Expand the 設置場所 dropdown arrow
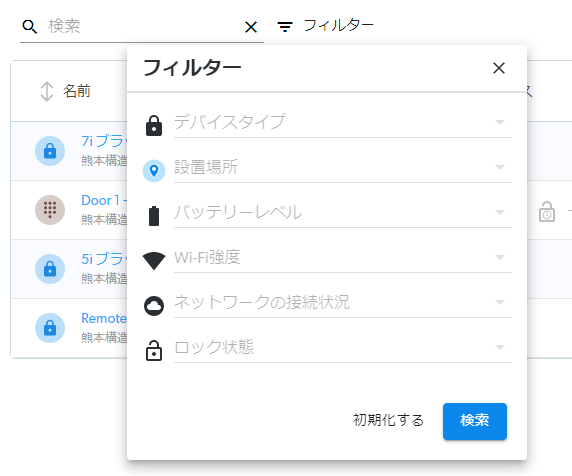Viewport: 572px width, 476px height. [500, 167]
